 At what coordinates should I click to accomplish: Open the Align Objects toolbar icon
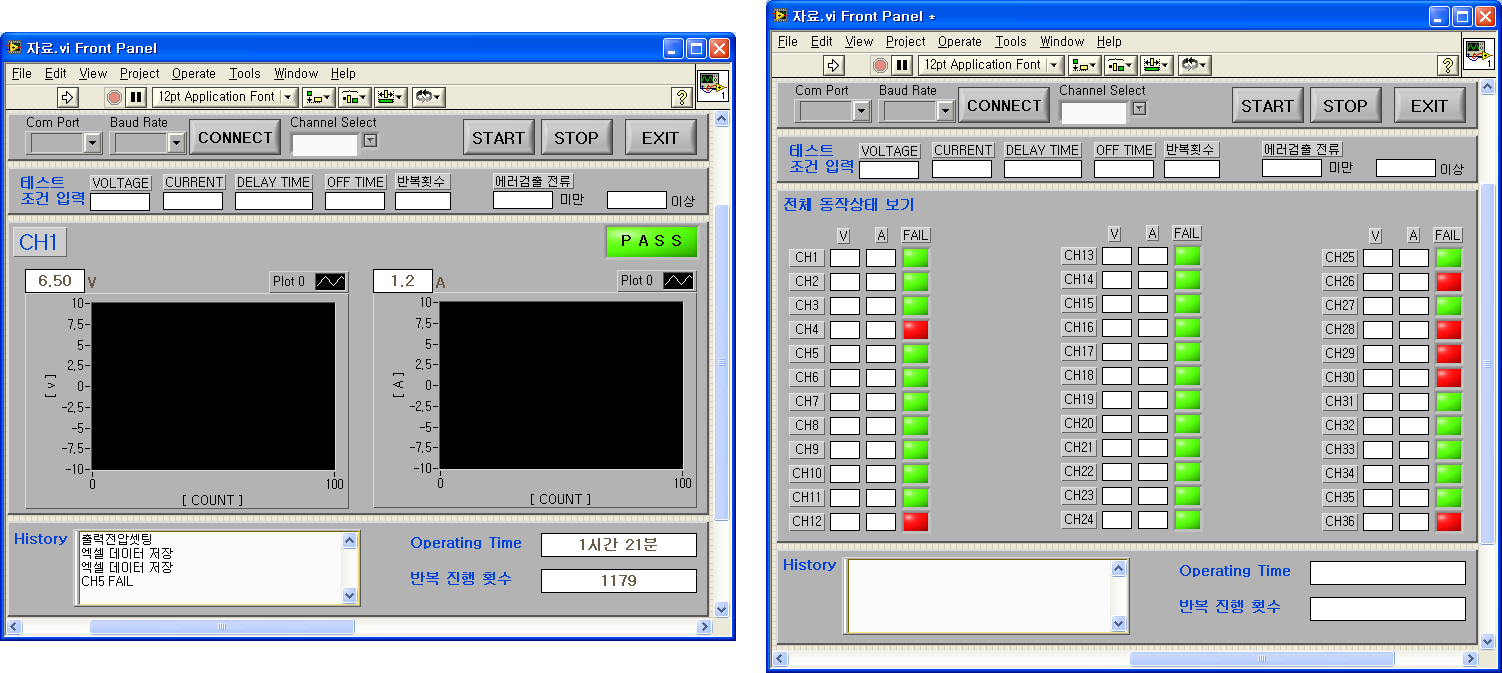point(317,96)
